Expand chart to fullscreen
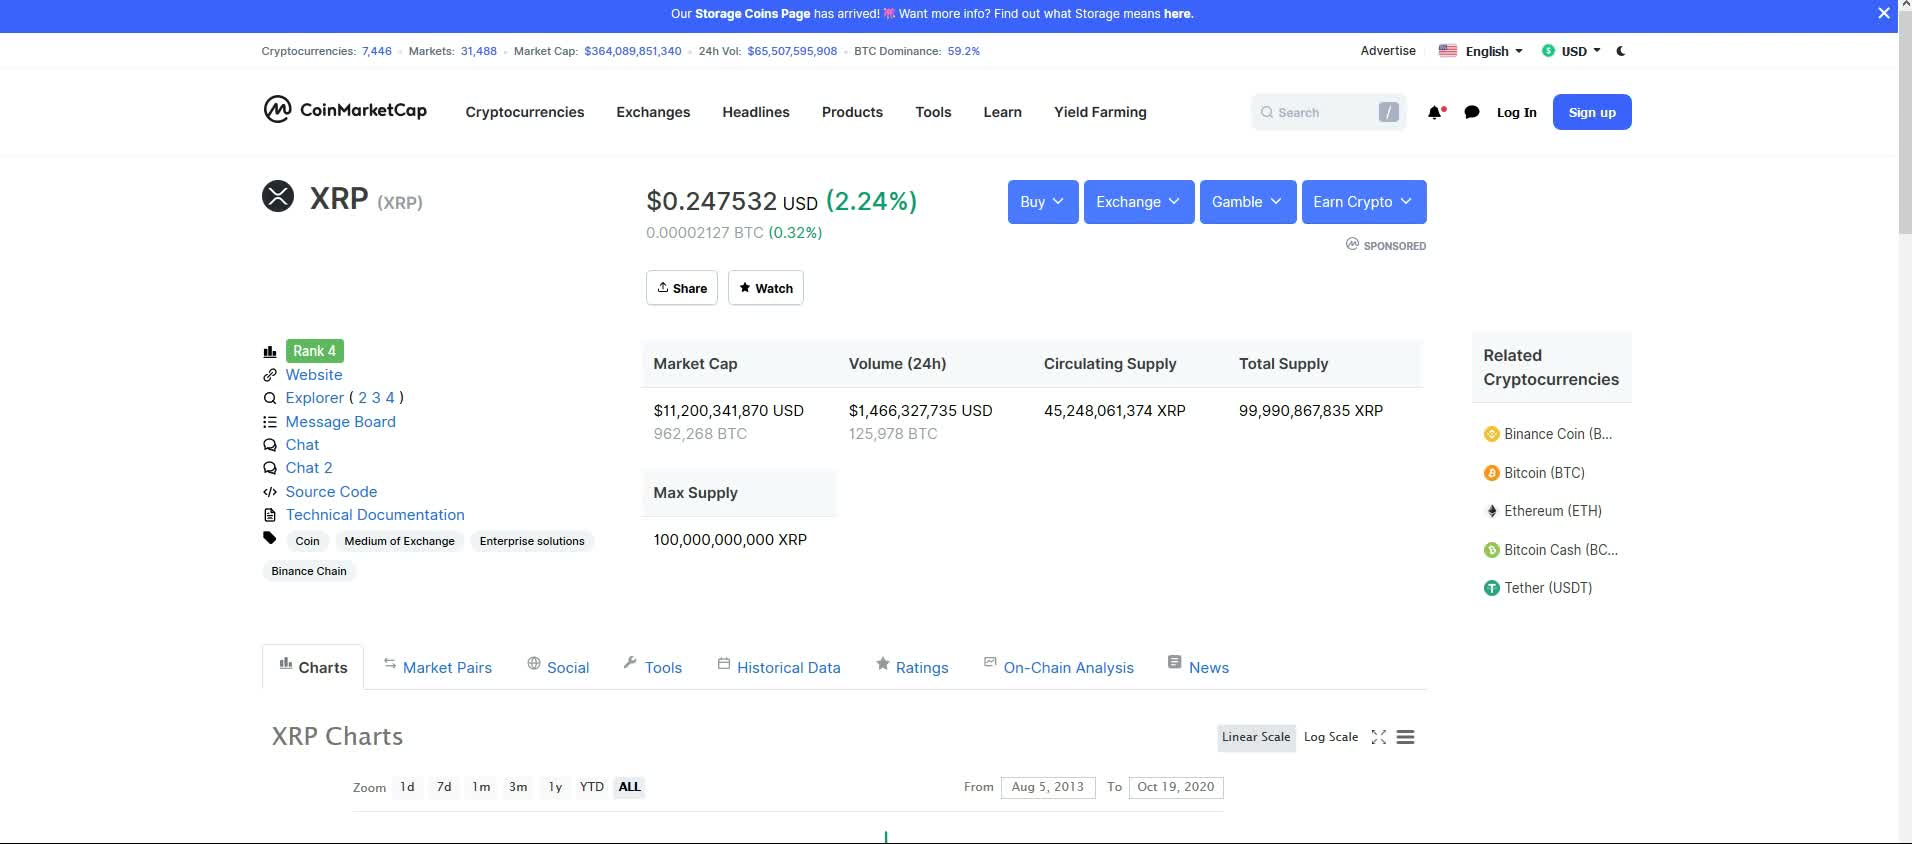Screen dimensions: 1912x844 coord(1378,737)
